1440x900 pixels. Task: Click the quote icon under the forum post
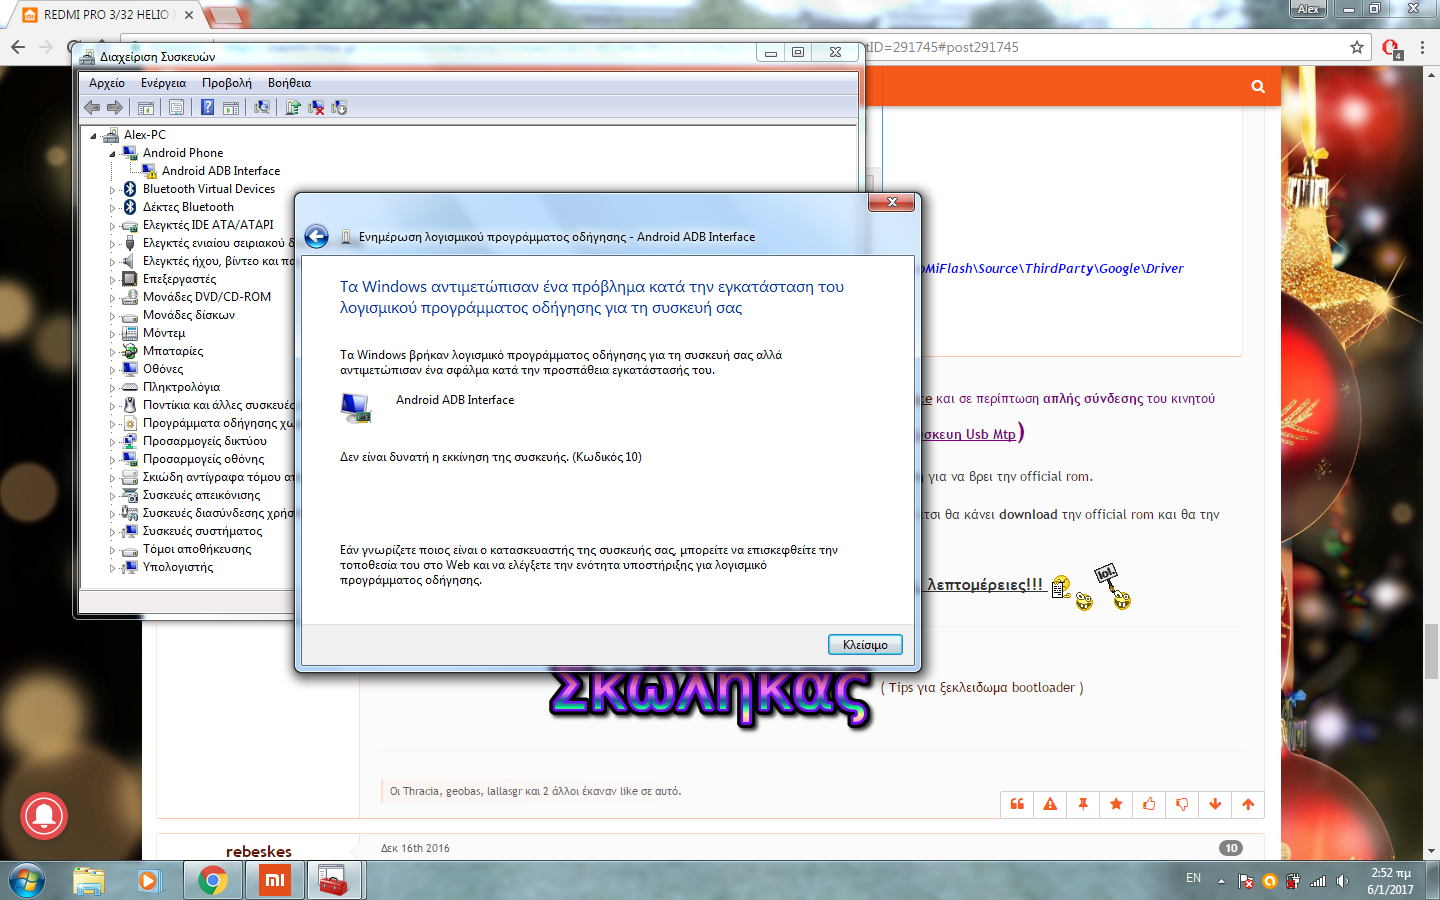[1017, 804]
